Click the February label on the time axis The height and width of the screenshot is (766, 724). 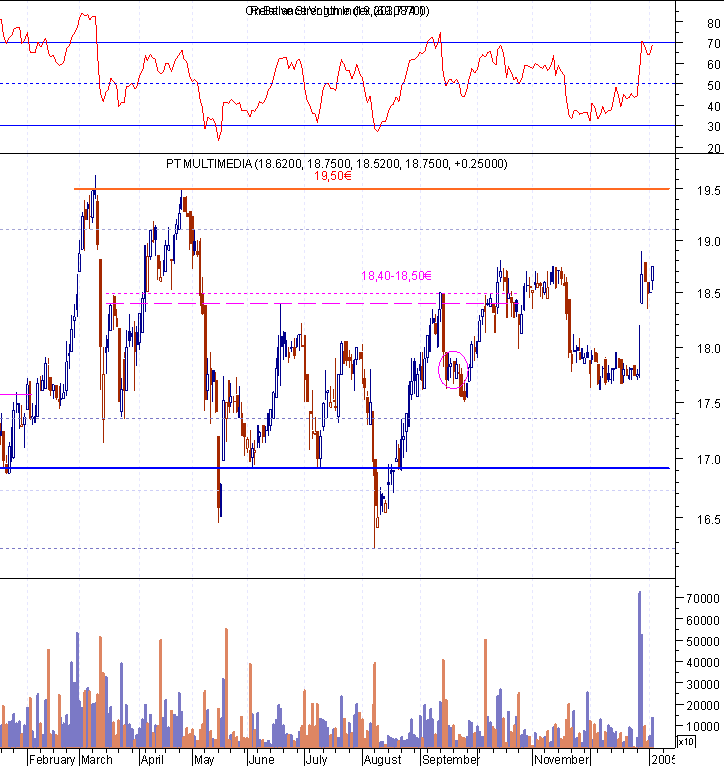52,760
